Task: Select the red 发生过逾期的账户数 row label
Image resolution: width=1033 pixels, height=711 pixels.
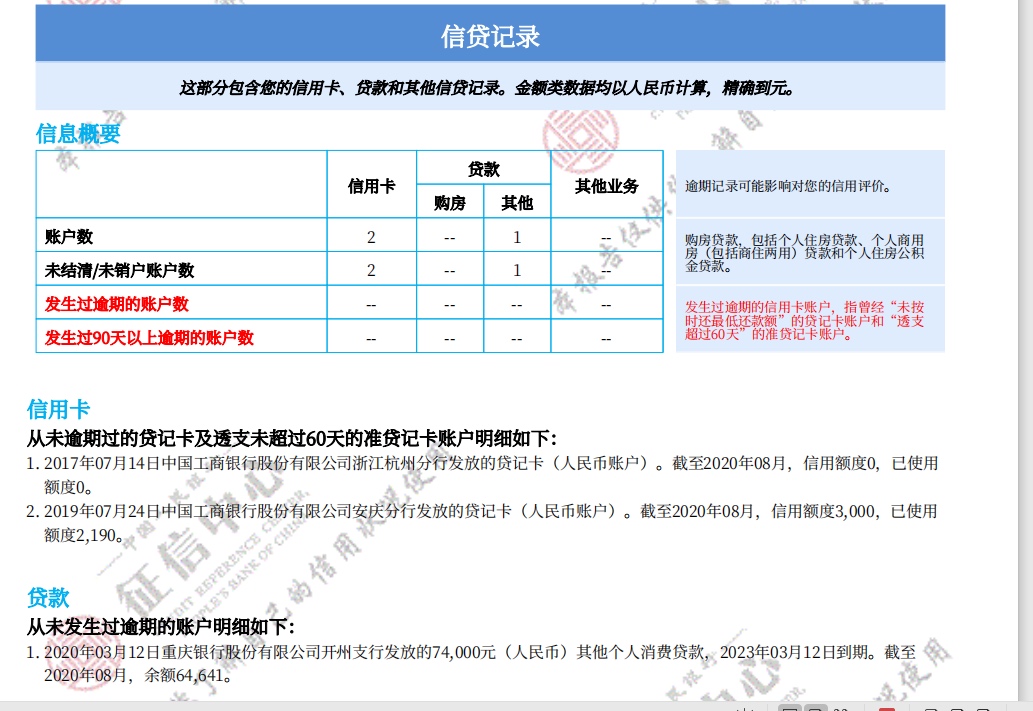Action: (x=117, y=304)
